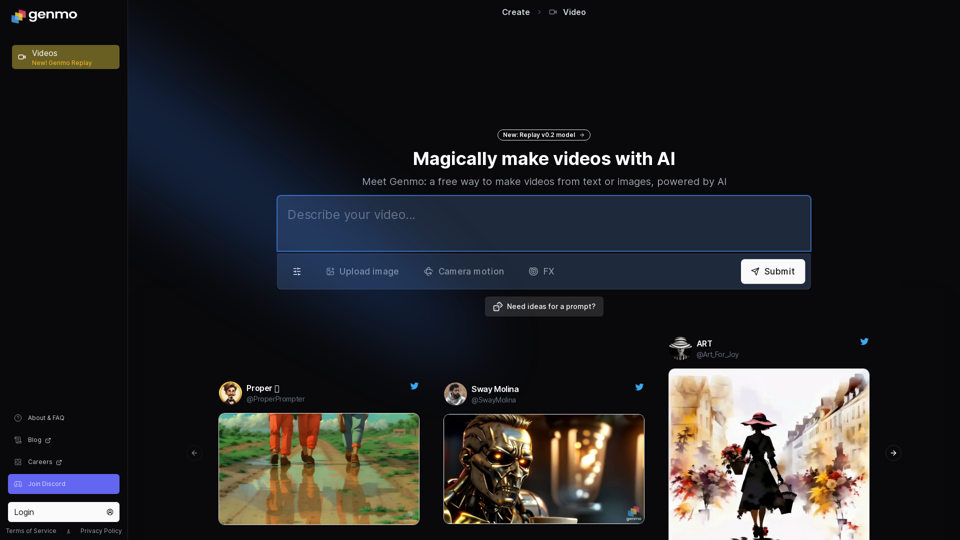
Task: Click the camera icon beside Videos
Action: pos(22,57)
